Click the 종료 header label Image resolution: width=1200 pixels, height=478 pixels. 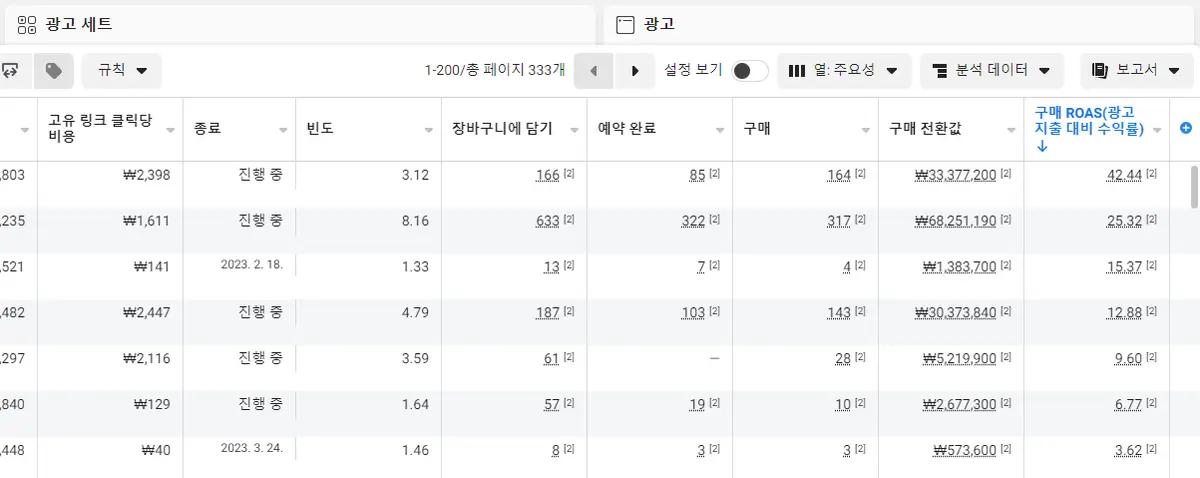pos(208,129)
